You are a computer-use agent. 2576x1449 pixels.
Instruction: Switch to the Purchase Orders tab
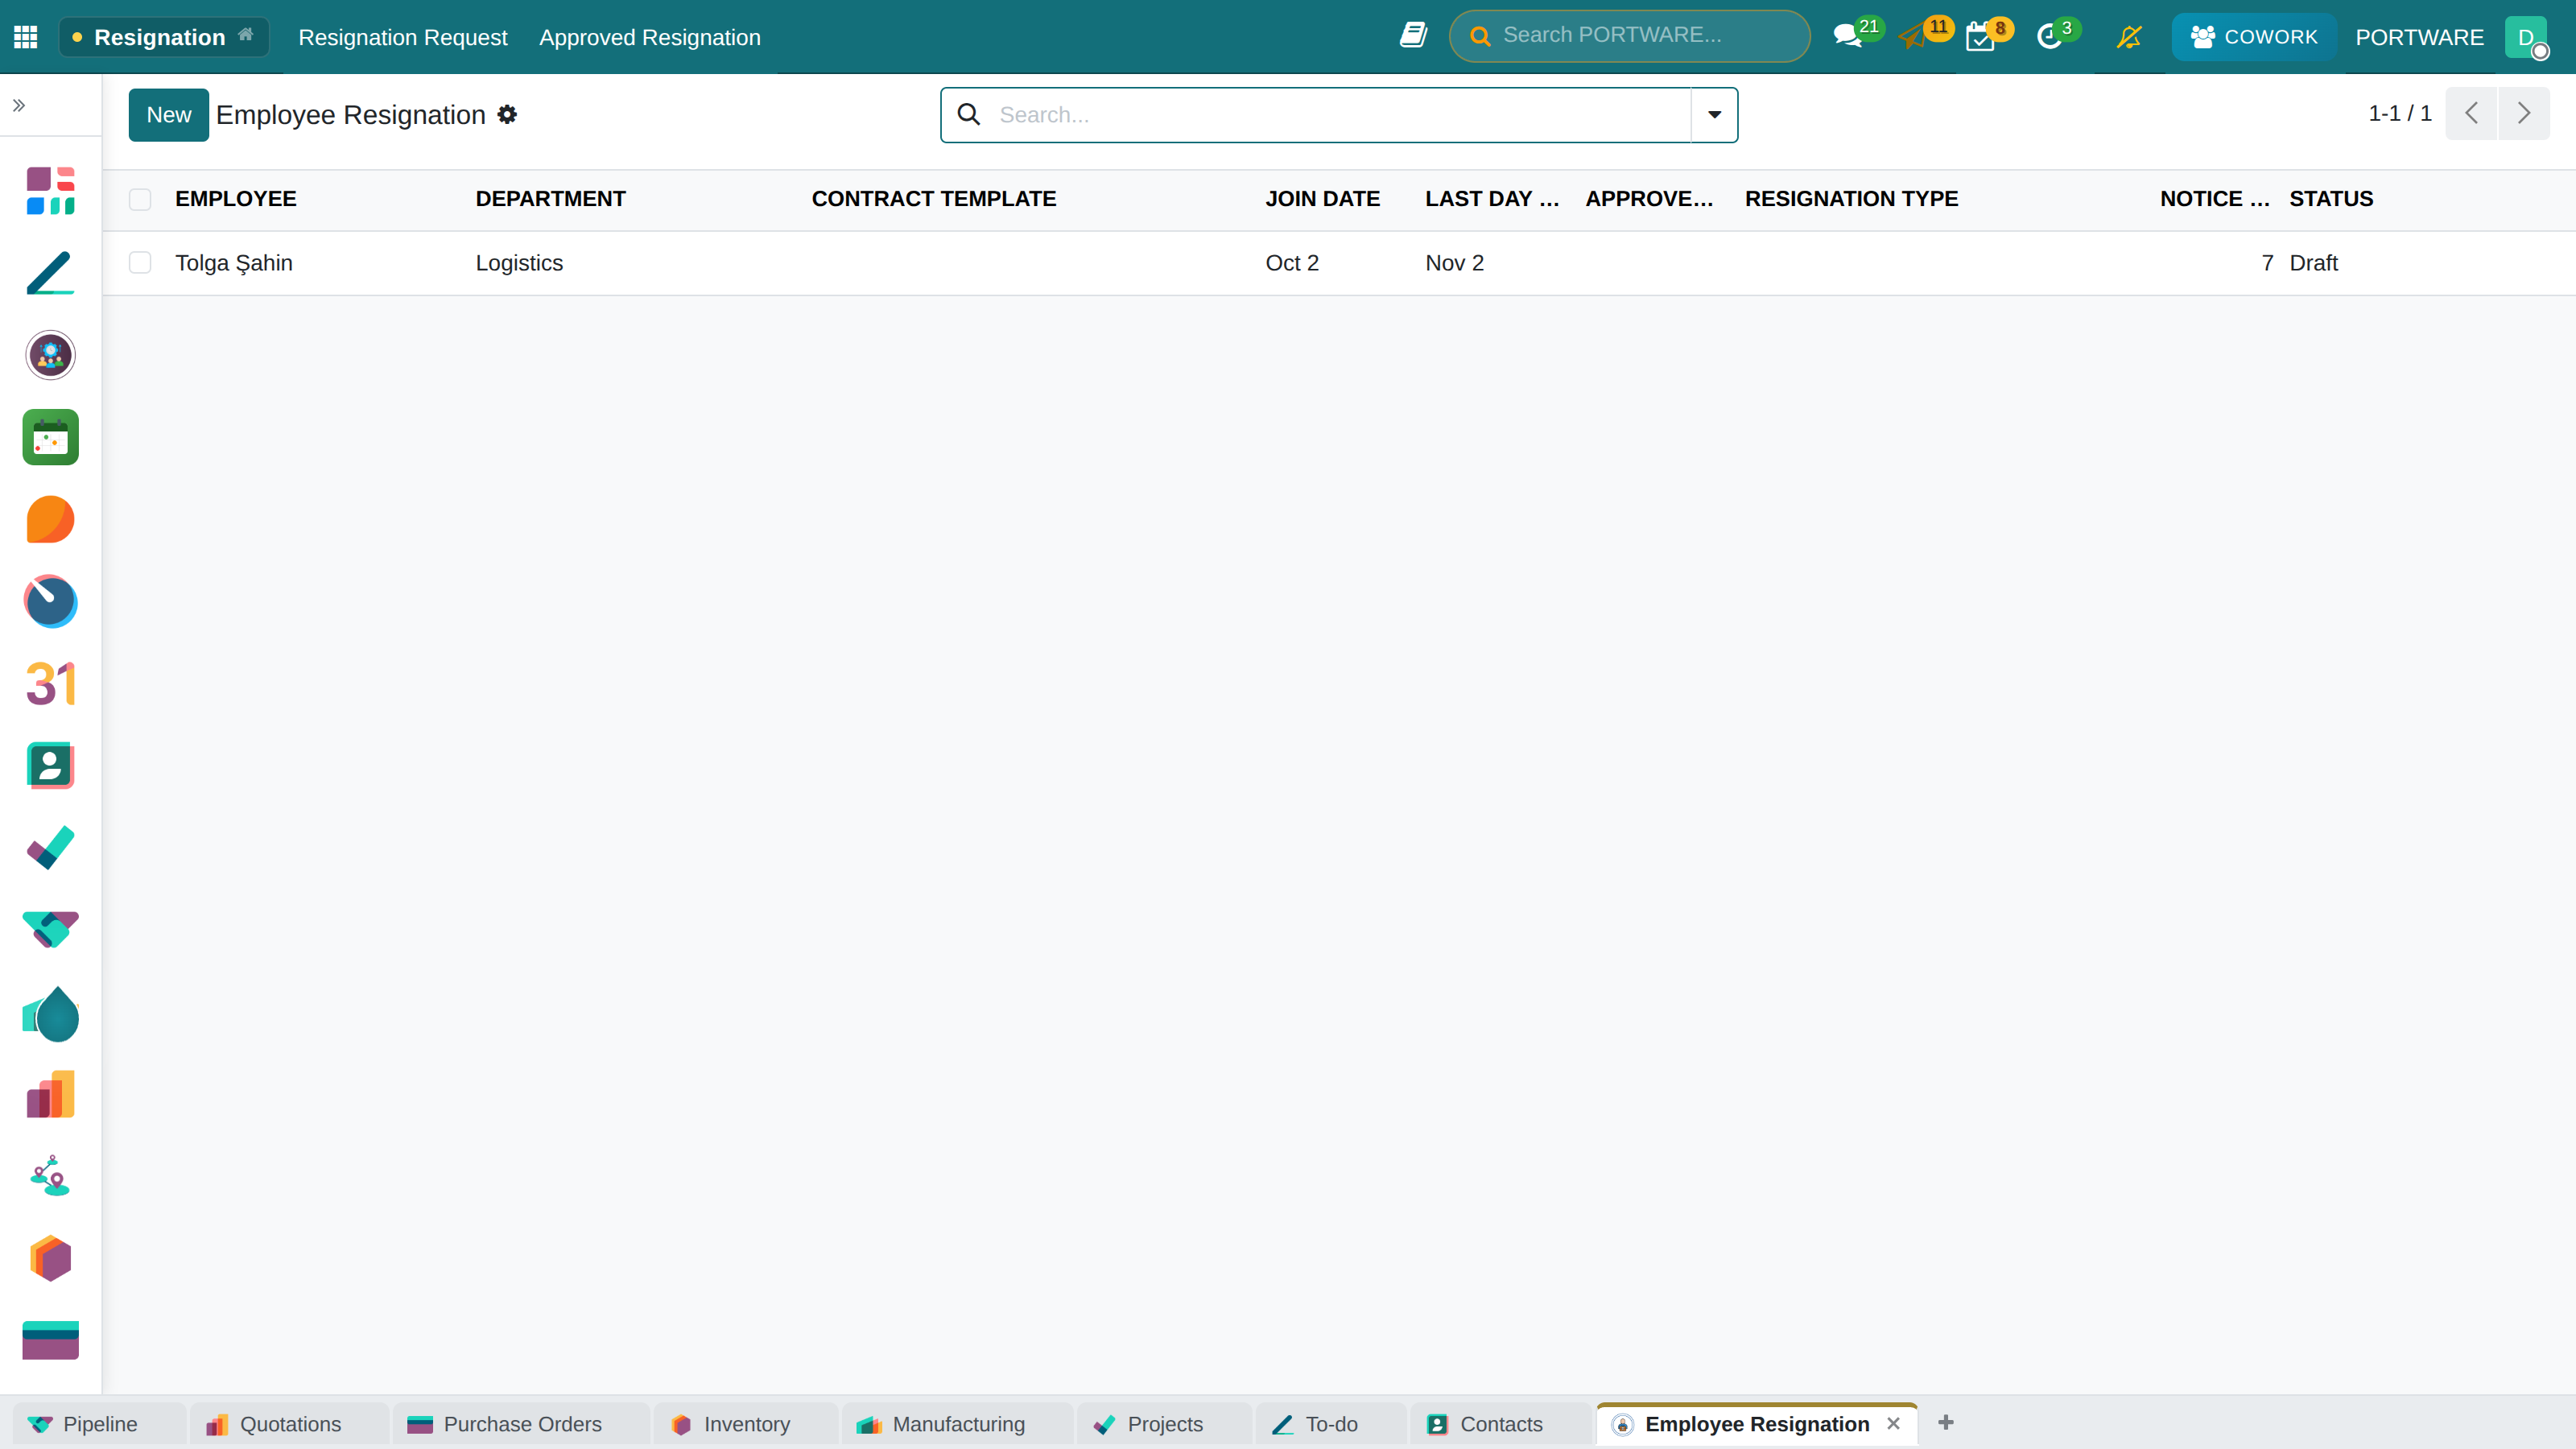[521, 1424]
